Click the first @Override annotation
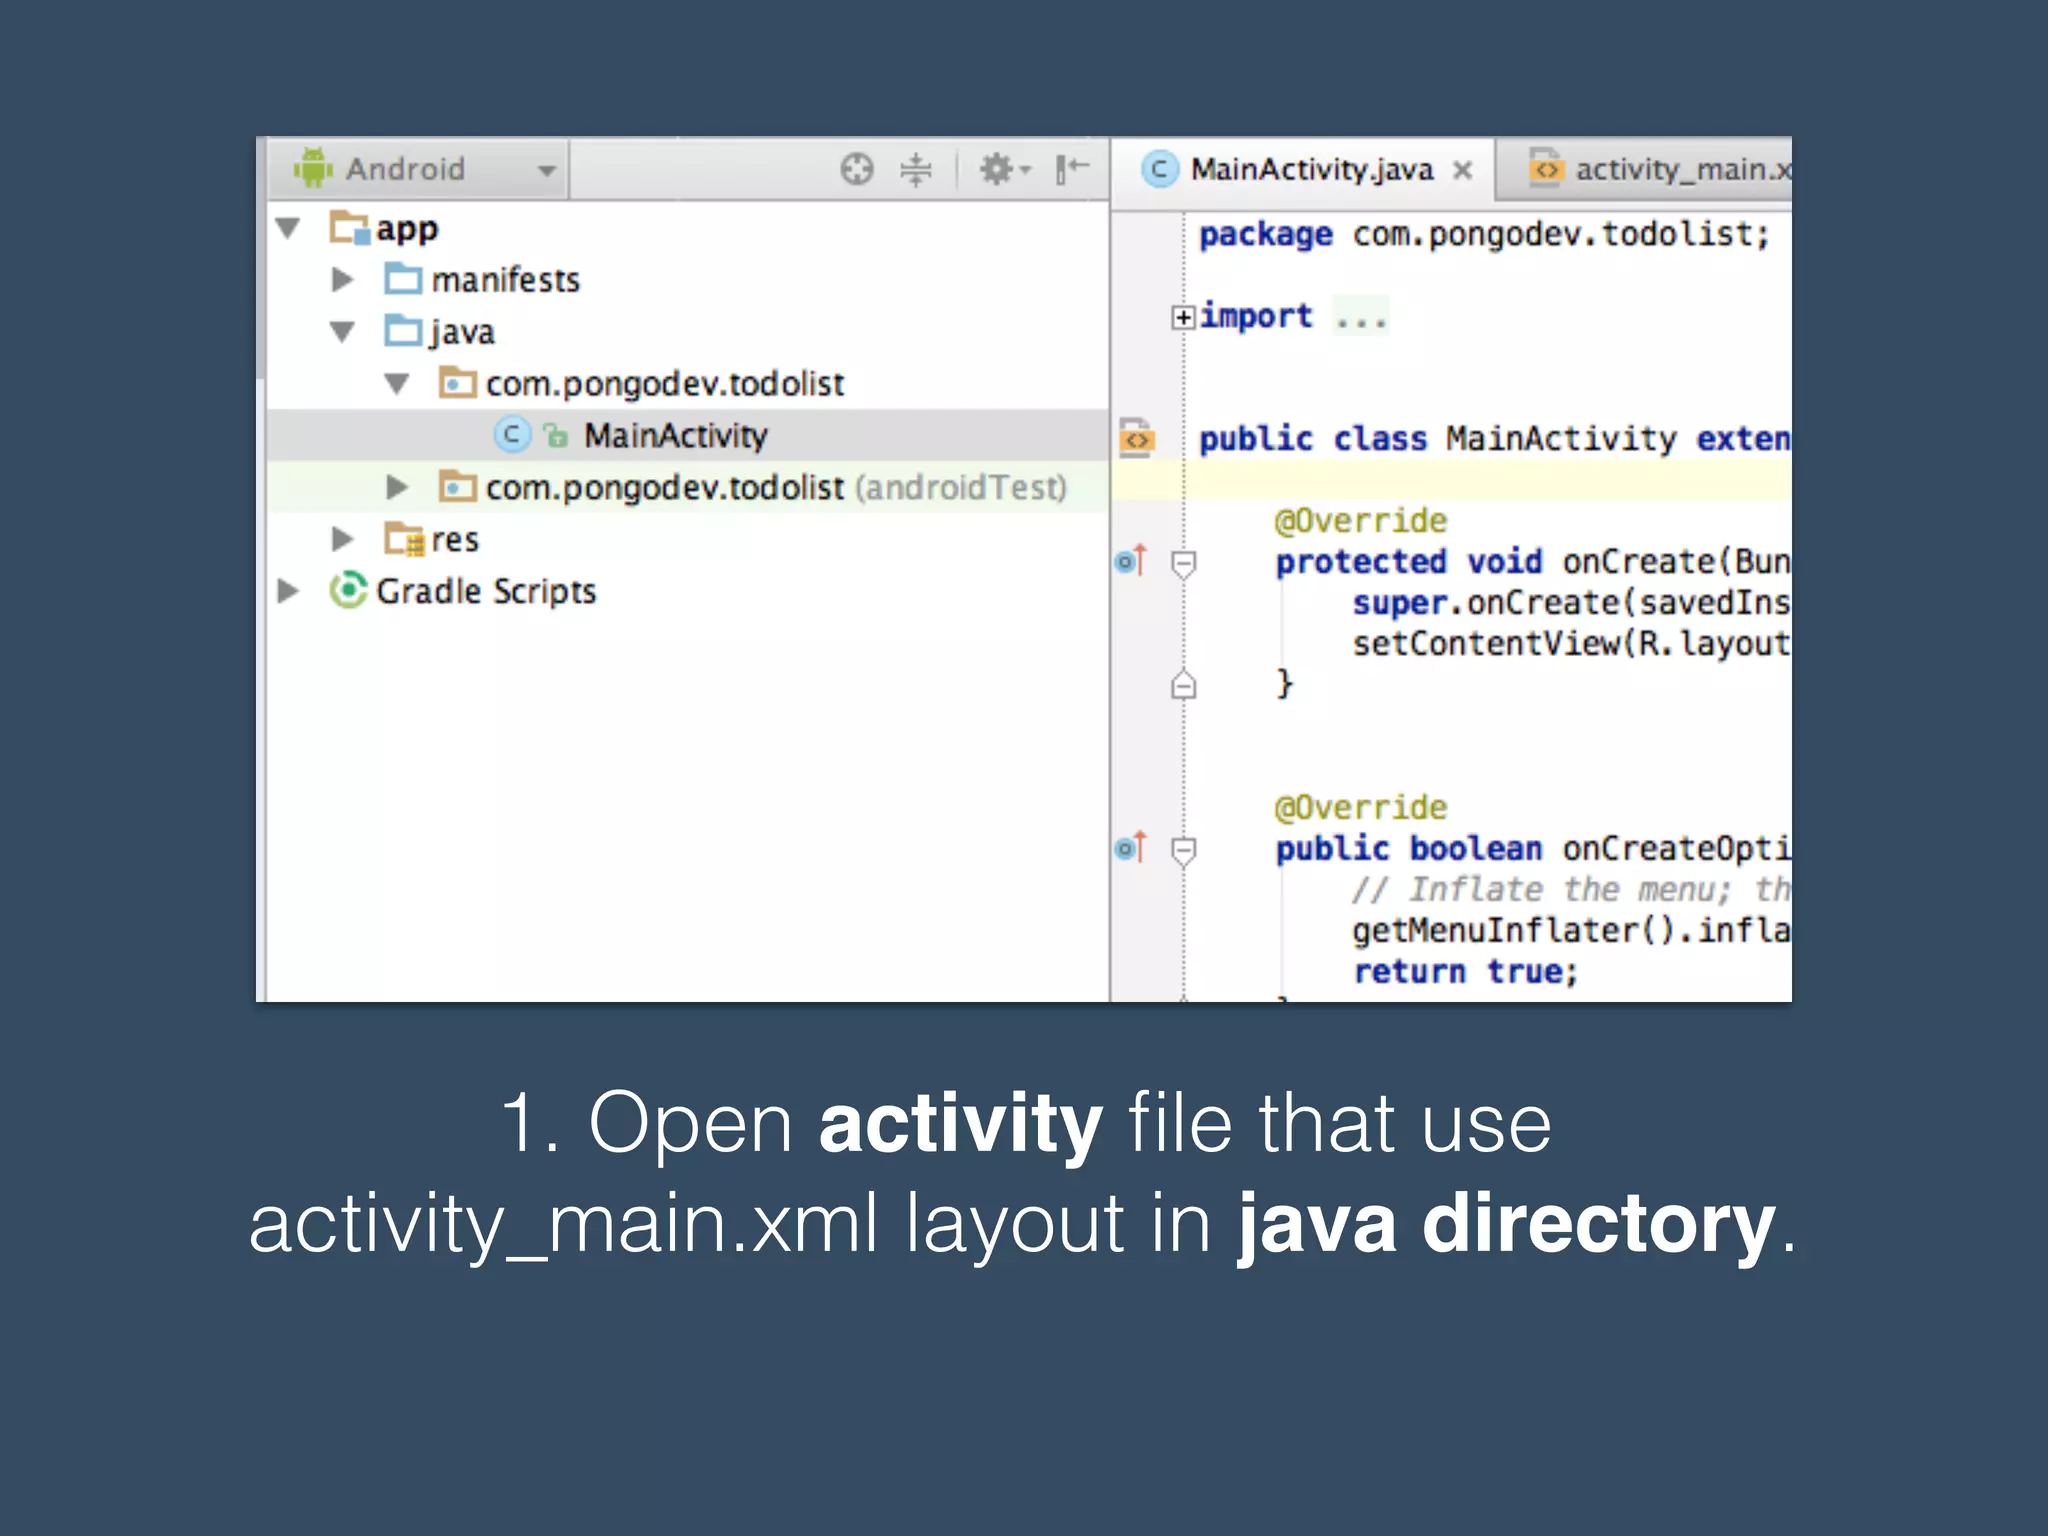This screenshot has height=1536, width=2048. (1361, 521)
